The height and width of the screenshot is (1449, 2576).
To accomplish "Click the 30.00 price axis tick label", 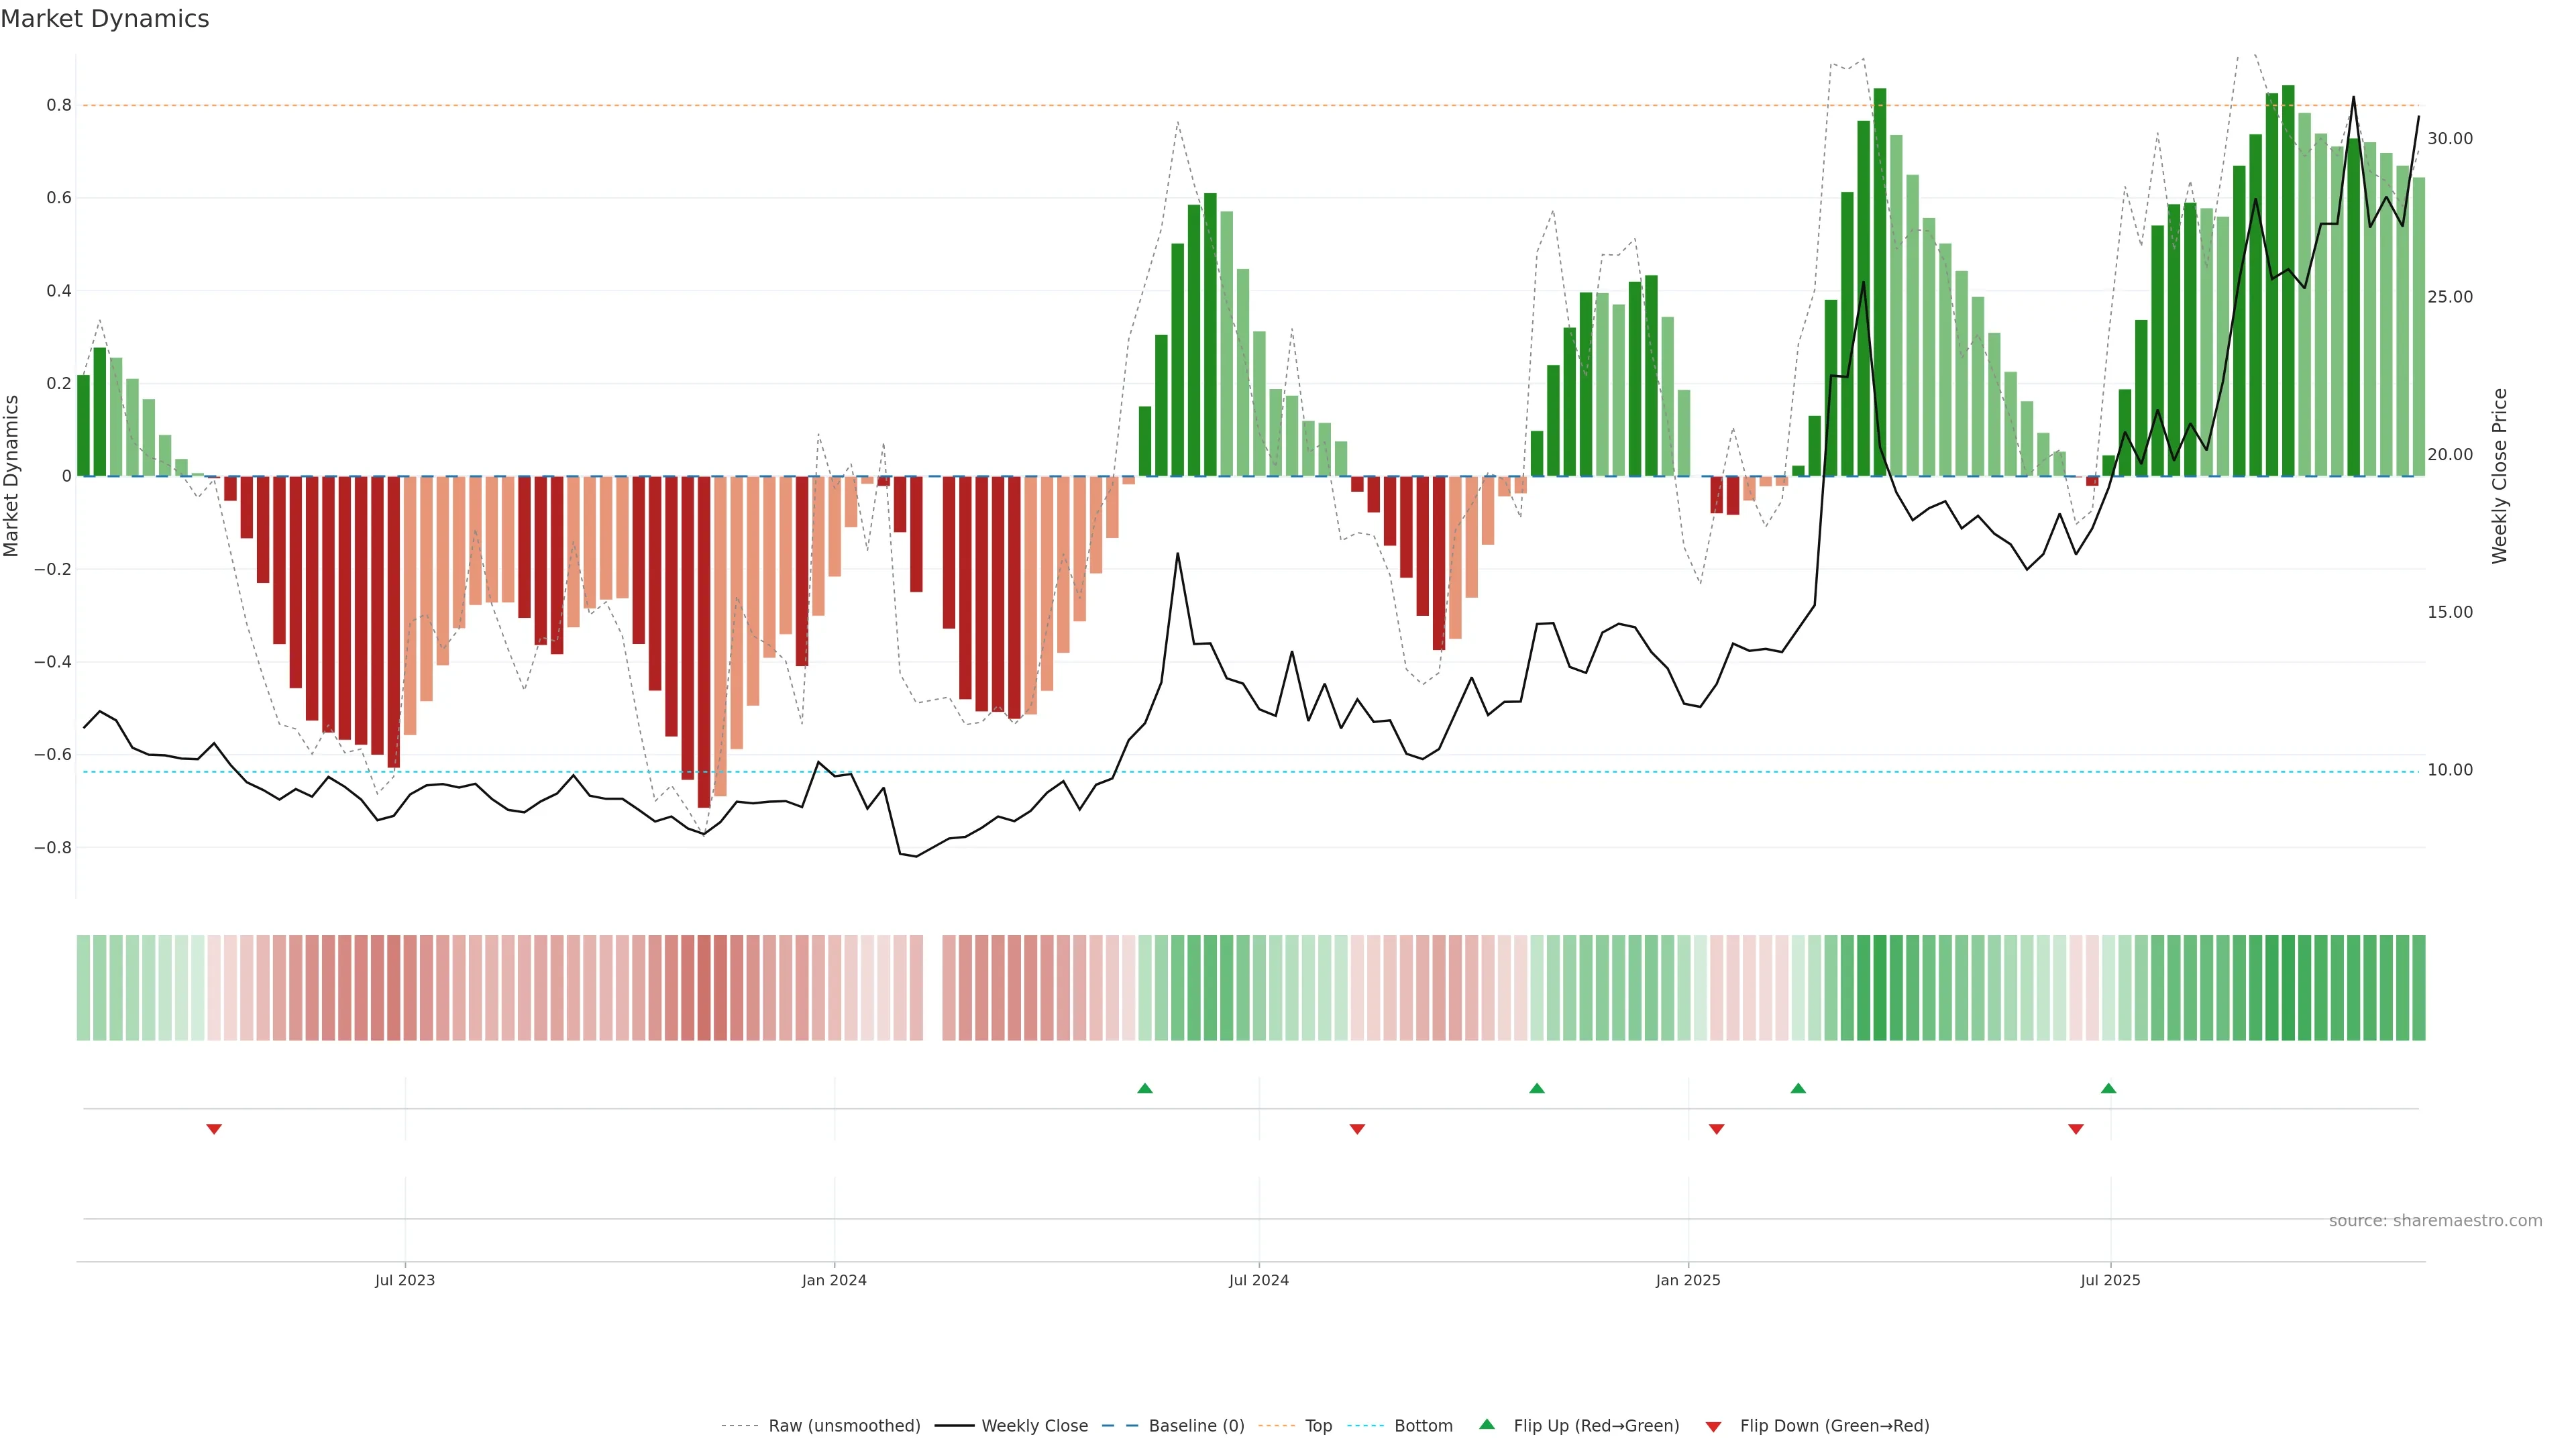I will (2449, 139).
